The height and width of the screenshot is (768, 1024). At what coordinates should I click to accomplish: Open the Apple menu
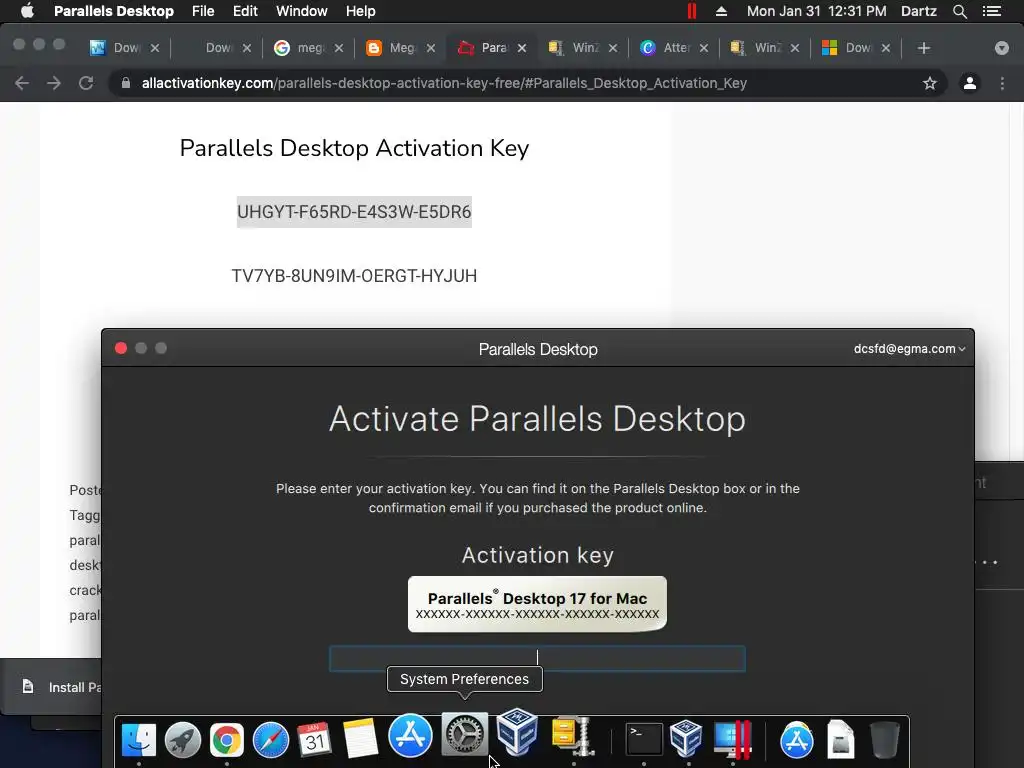coord(27,11)
